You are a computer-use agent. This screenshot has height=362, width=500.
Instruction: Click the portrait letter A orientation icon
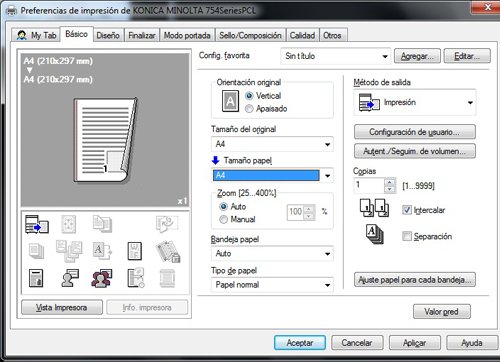pos(230,101)
